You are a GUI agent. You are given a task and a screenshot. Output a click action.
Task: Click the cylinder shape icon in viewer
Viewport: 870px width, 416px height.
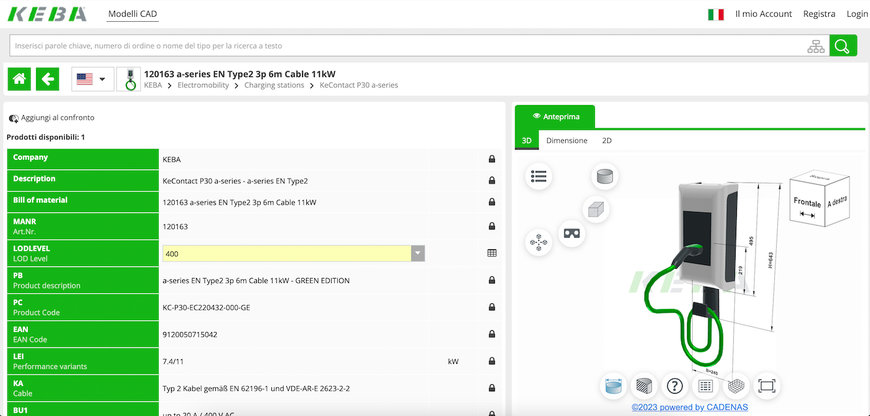[605, 177]
